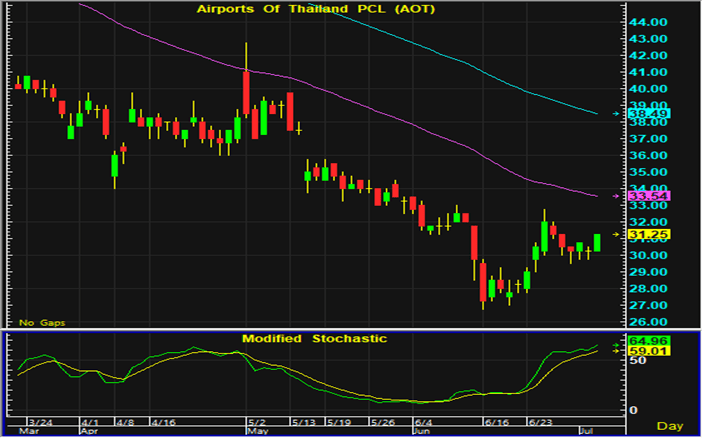The width and height of the screenshot is (703, 438).
Task: Click the Apr month label
Action: (89, 432)
